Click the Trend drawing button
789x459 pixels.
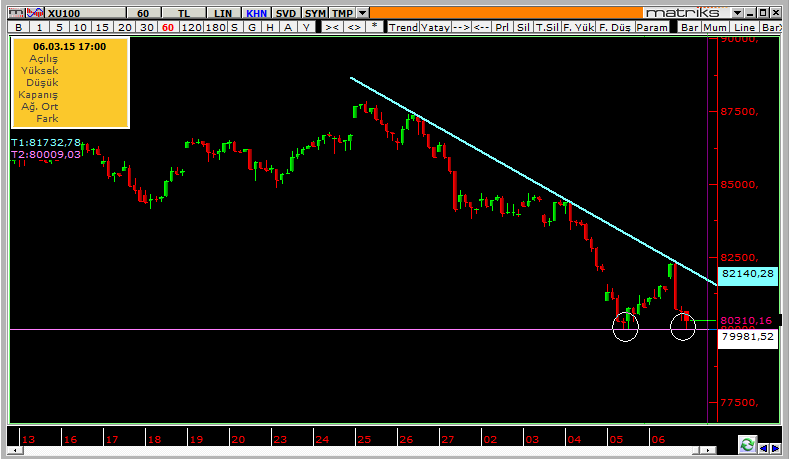[x=403, y=27]
